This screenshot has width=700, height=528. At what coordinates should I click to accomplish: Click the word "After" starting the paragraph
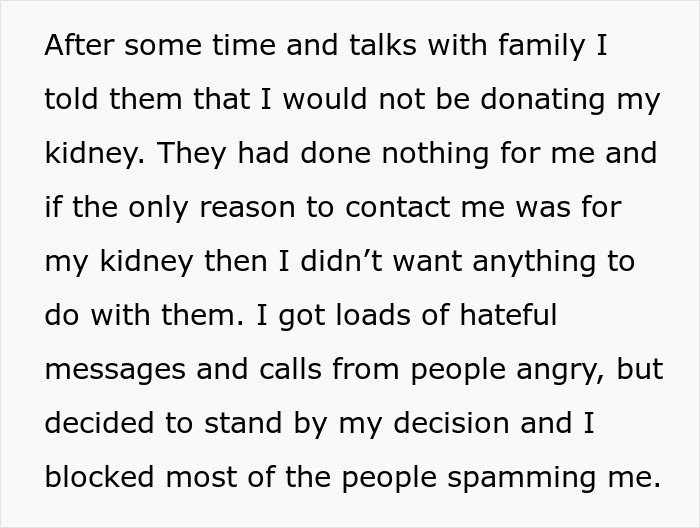pyautogui.click(x=76, y=46)
